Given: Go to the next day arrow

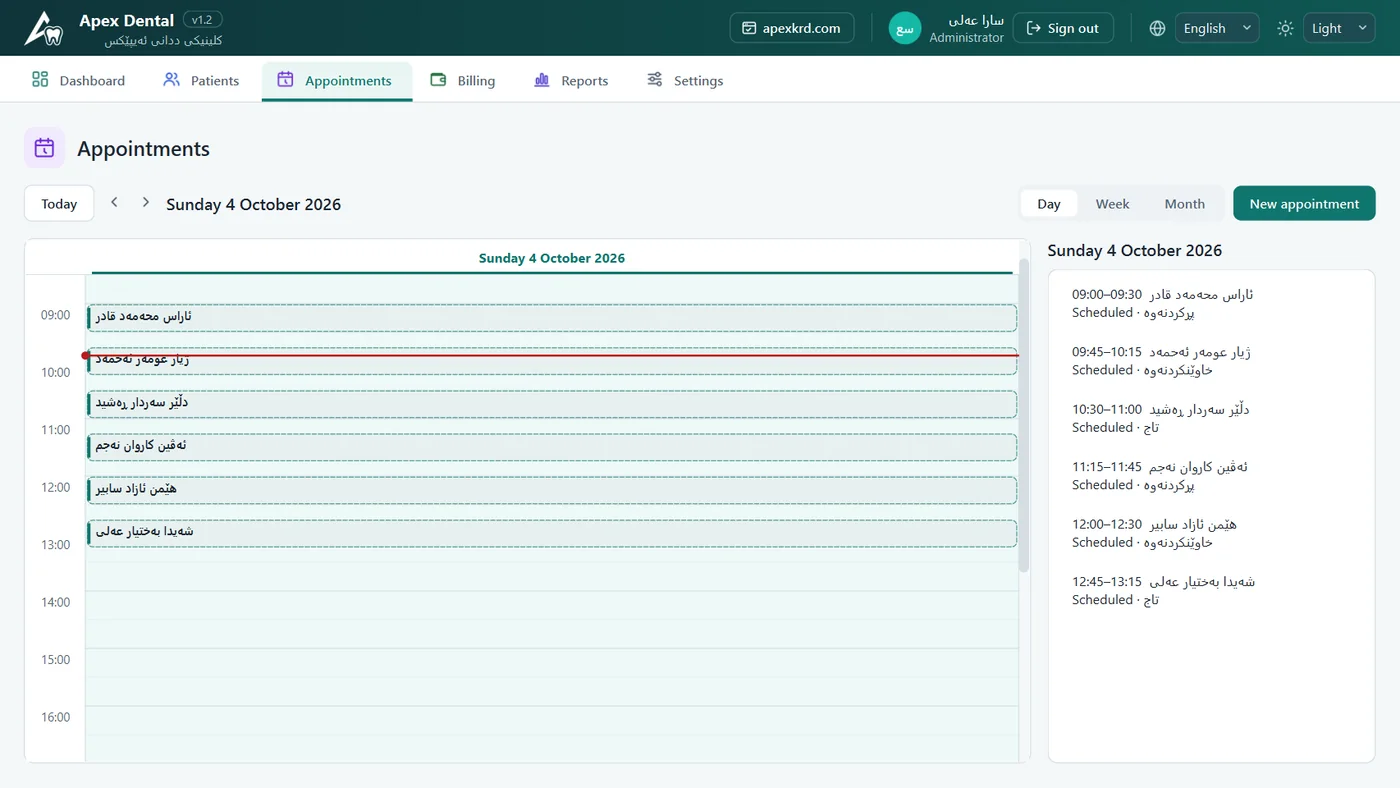Looking at the screenshot, I should click(x=146, y=203).
